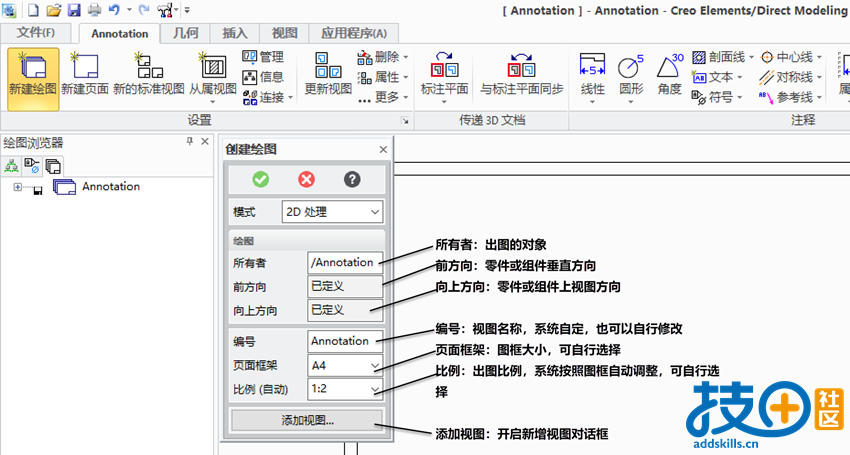Click the 新建绘图 (new drawing) icon
The image size is (850, 455).
[33, 79]
